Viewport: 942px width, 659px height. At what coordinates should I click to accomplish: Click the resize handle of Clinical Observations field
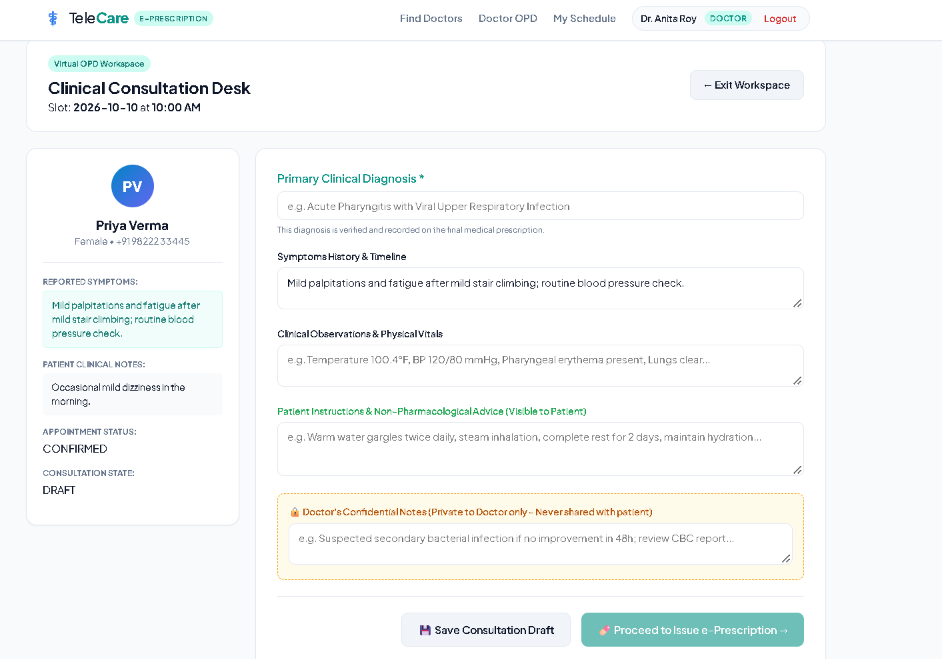797,380
